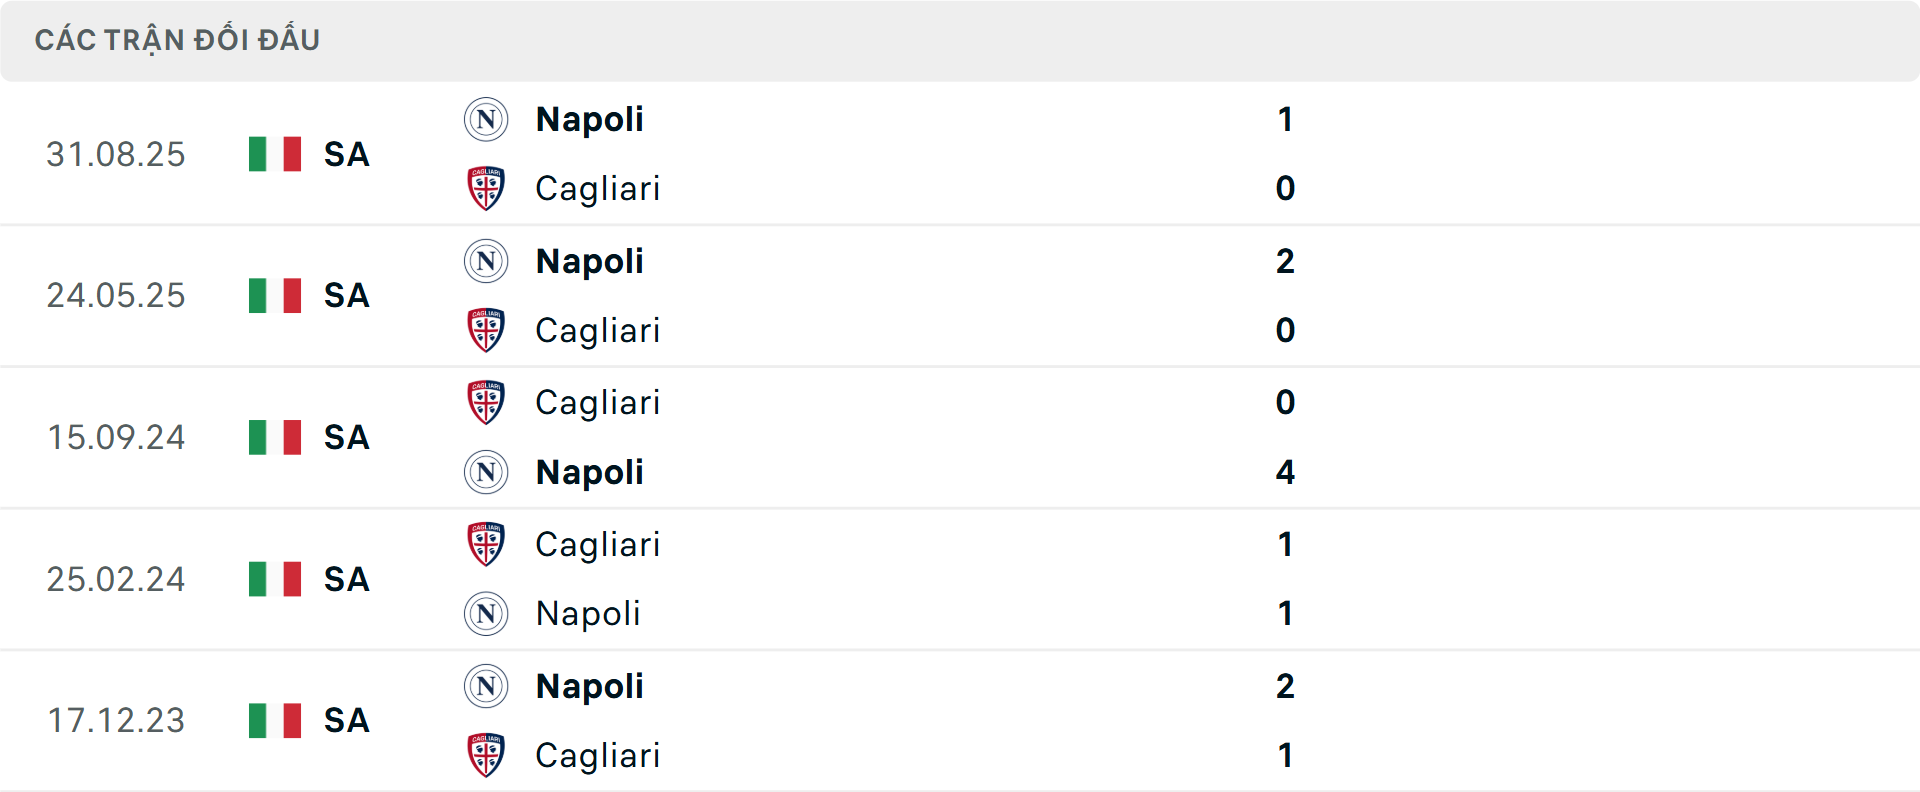Open the Cagliari team page from the 24.05.25 match

pos(598,331)
